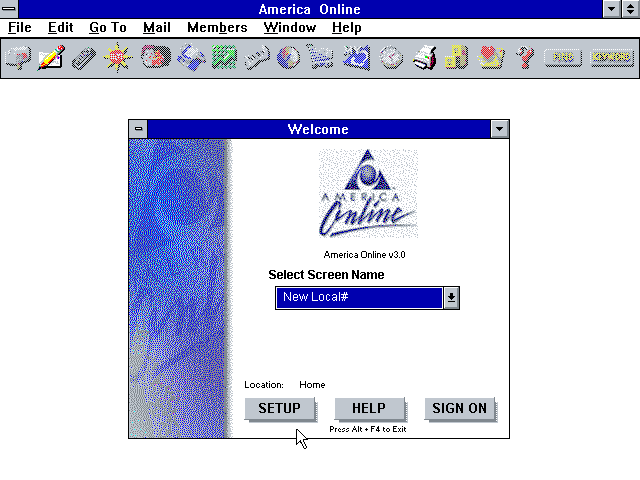Viewport: 640px width, 480px height.
Task: Click the restore button of the America Online window
Action: pos(631,9)
